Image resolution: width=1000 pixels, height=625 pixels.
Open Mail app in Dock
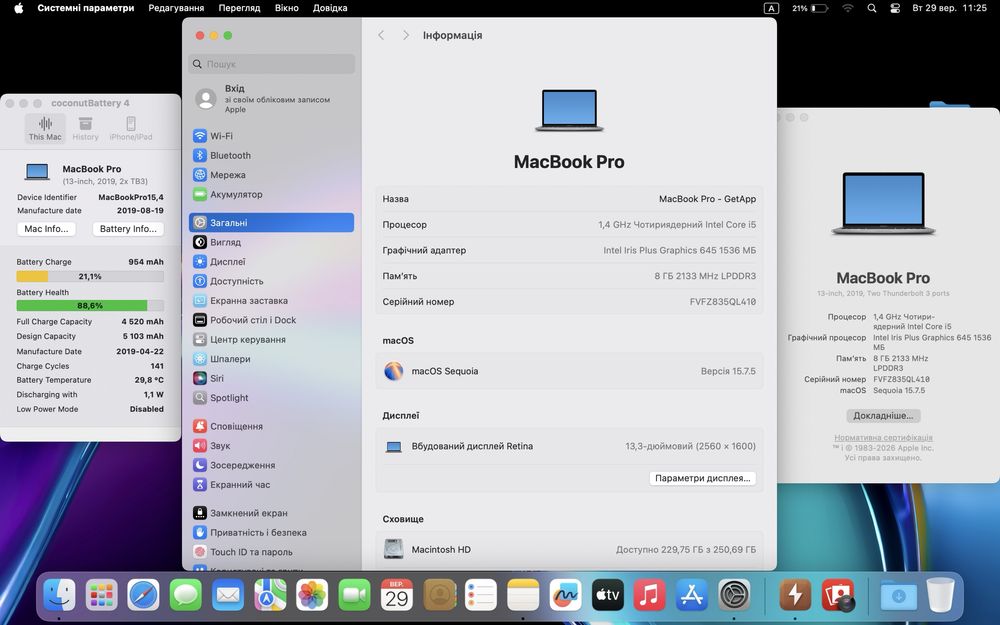(228, 595)
